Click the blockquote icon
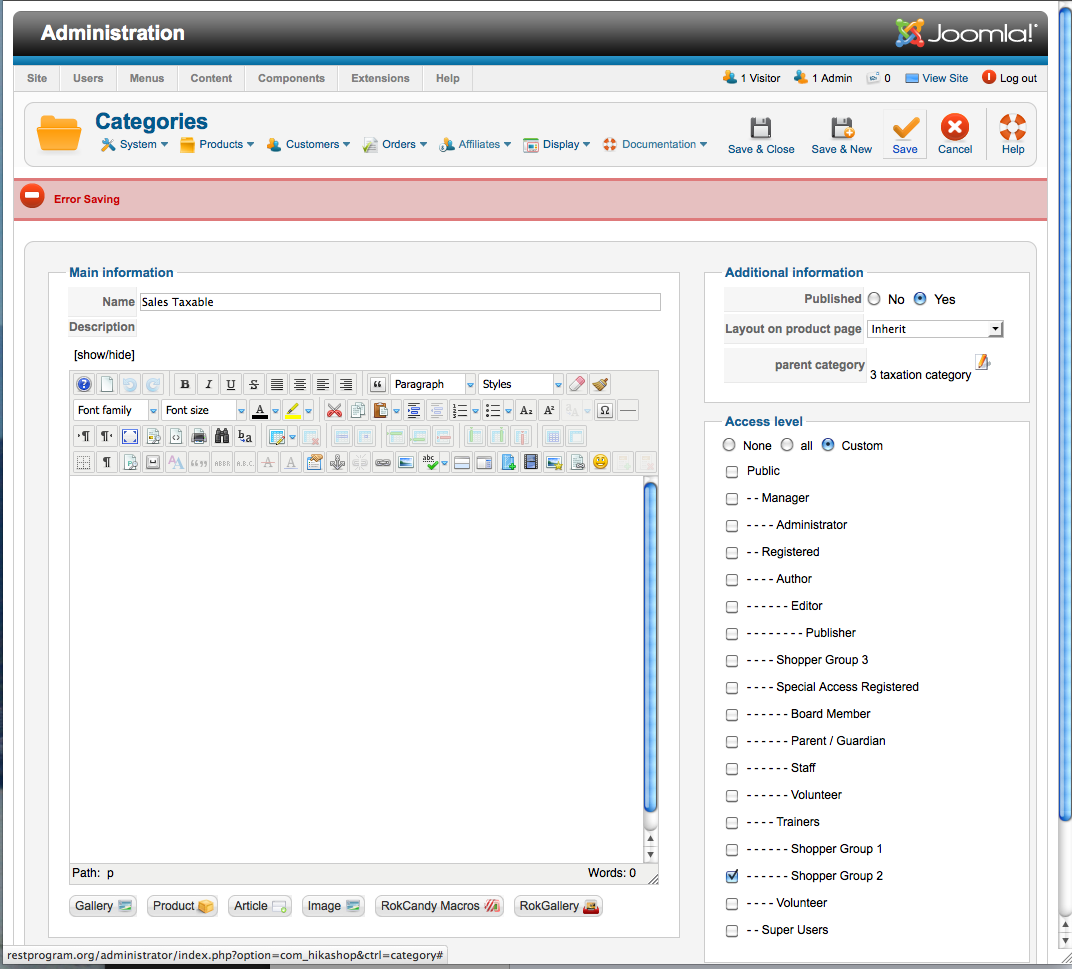The height and width of the screenshot is (969, 1072). pyautogui.click(x=377, y=384)
